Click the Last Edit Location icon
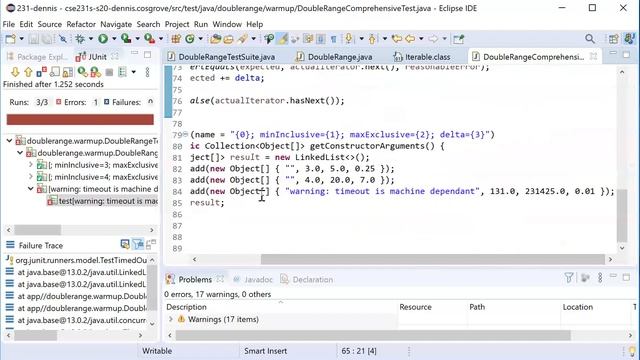Image resolution: width=640 pixels, height=360 pixels. tap(396, 39)
